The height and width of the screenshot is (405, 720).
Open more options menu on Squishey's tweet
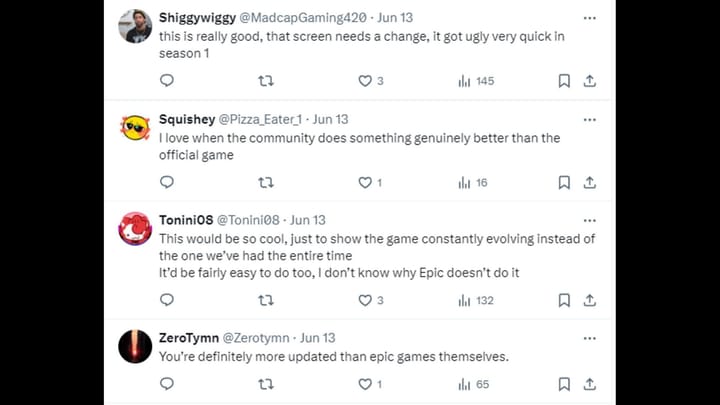[x=590, y=120]
